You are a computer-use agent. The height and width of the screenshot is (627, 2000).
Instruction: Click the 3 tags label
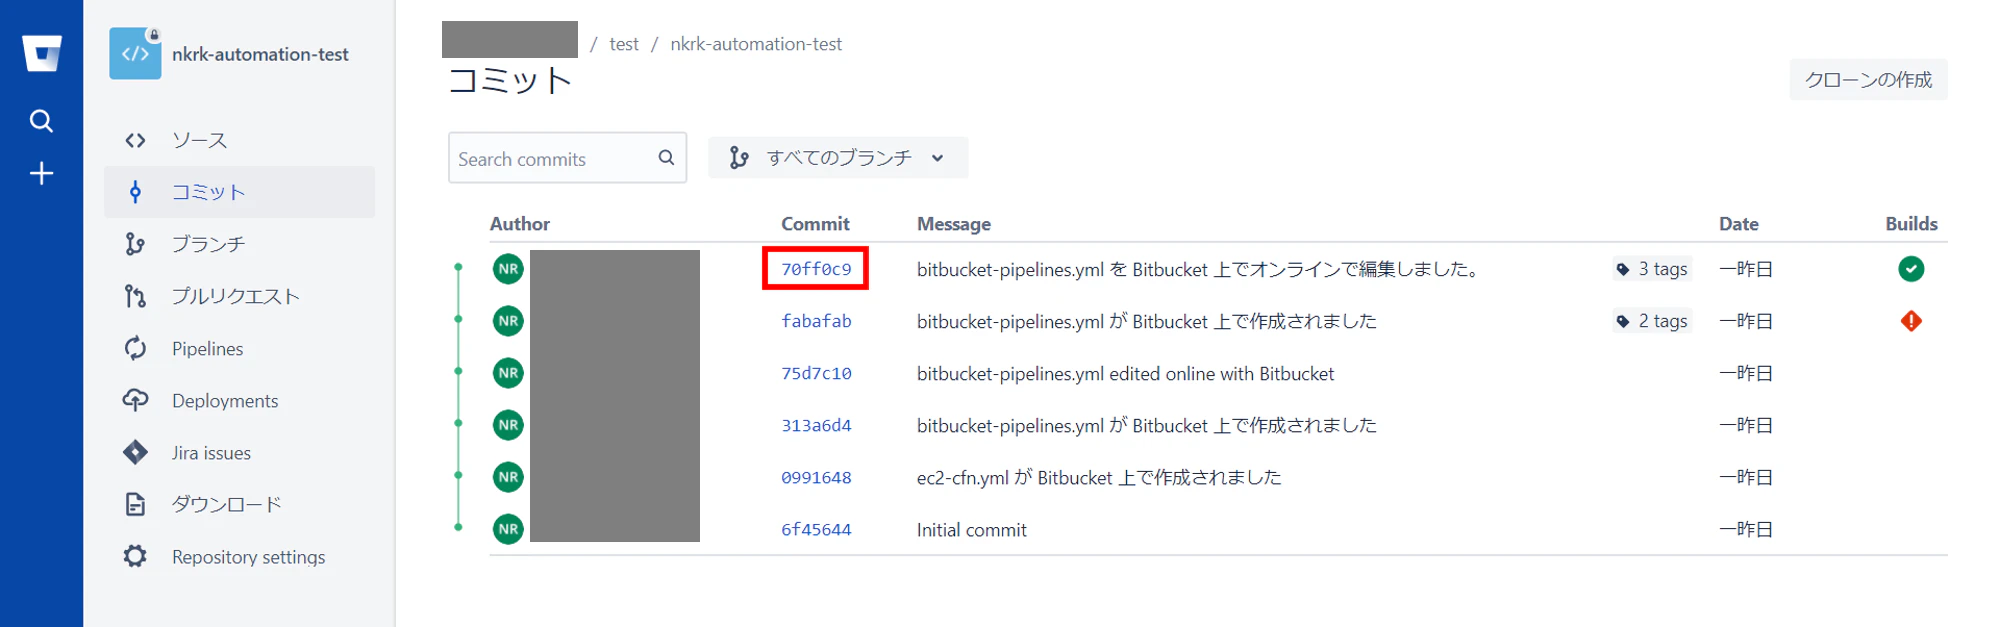pyautogui.click(x=1651, y=269)
